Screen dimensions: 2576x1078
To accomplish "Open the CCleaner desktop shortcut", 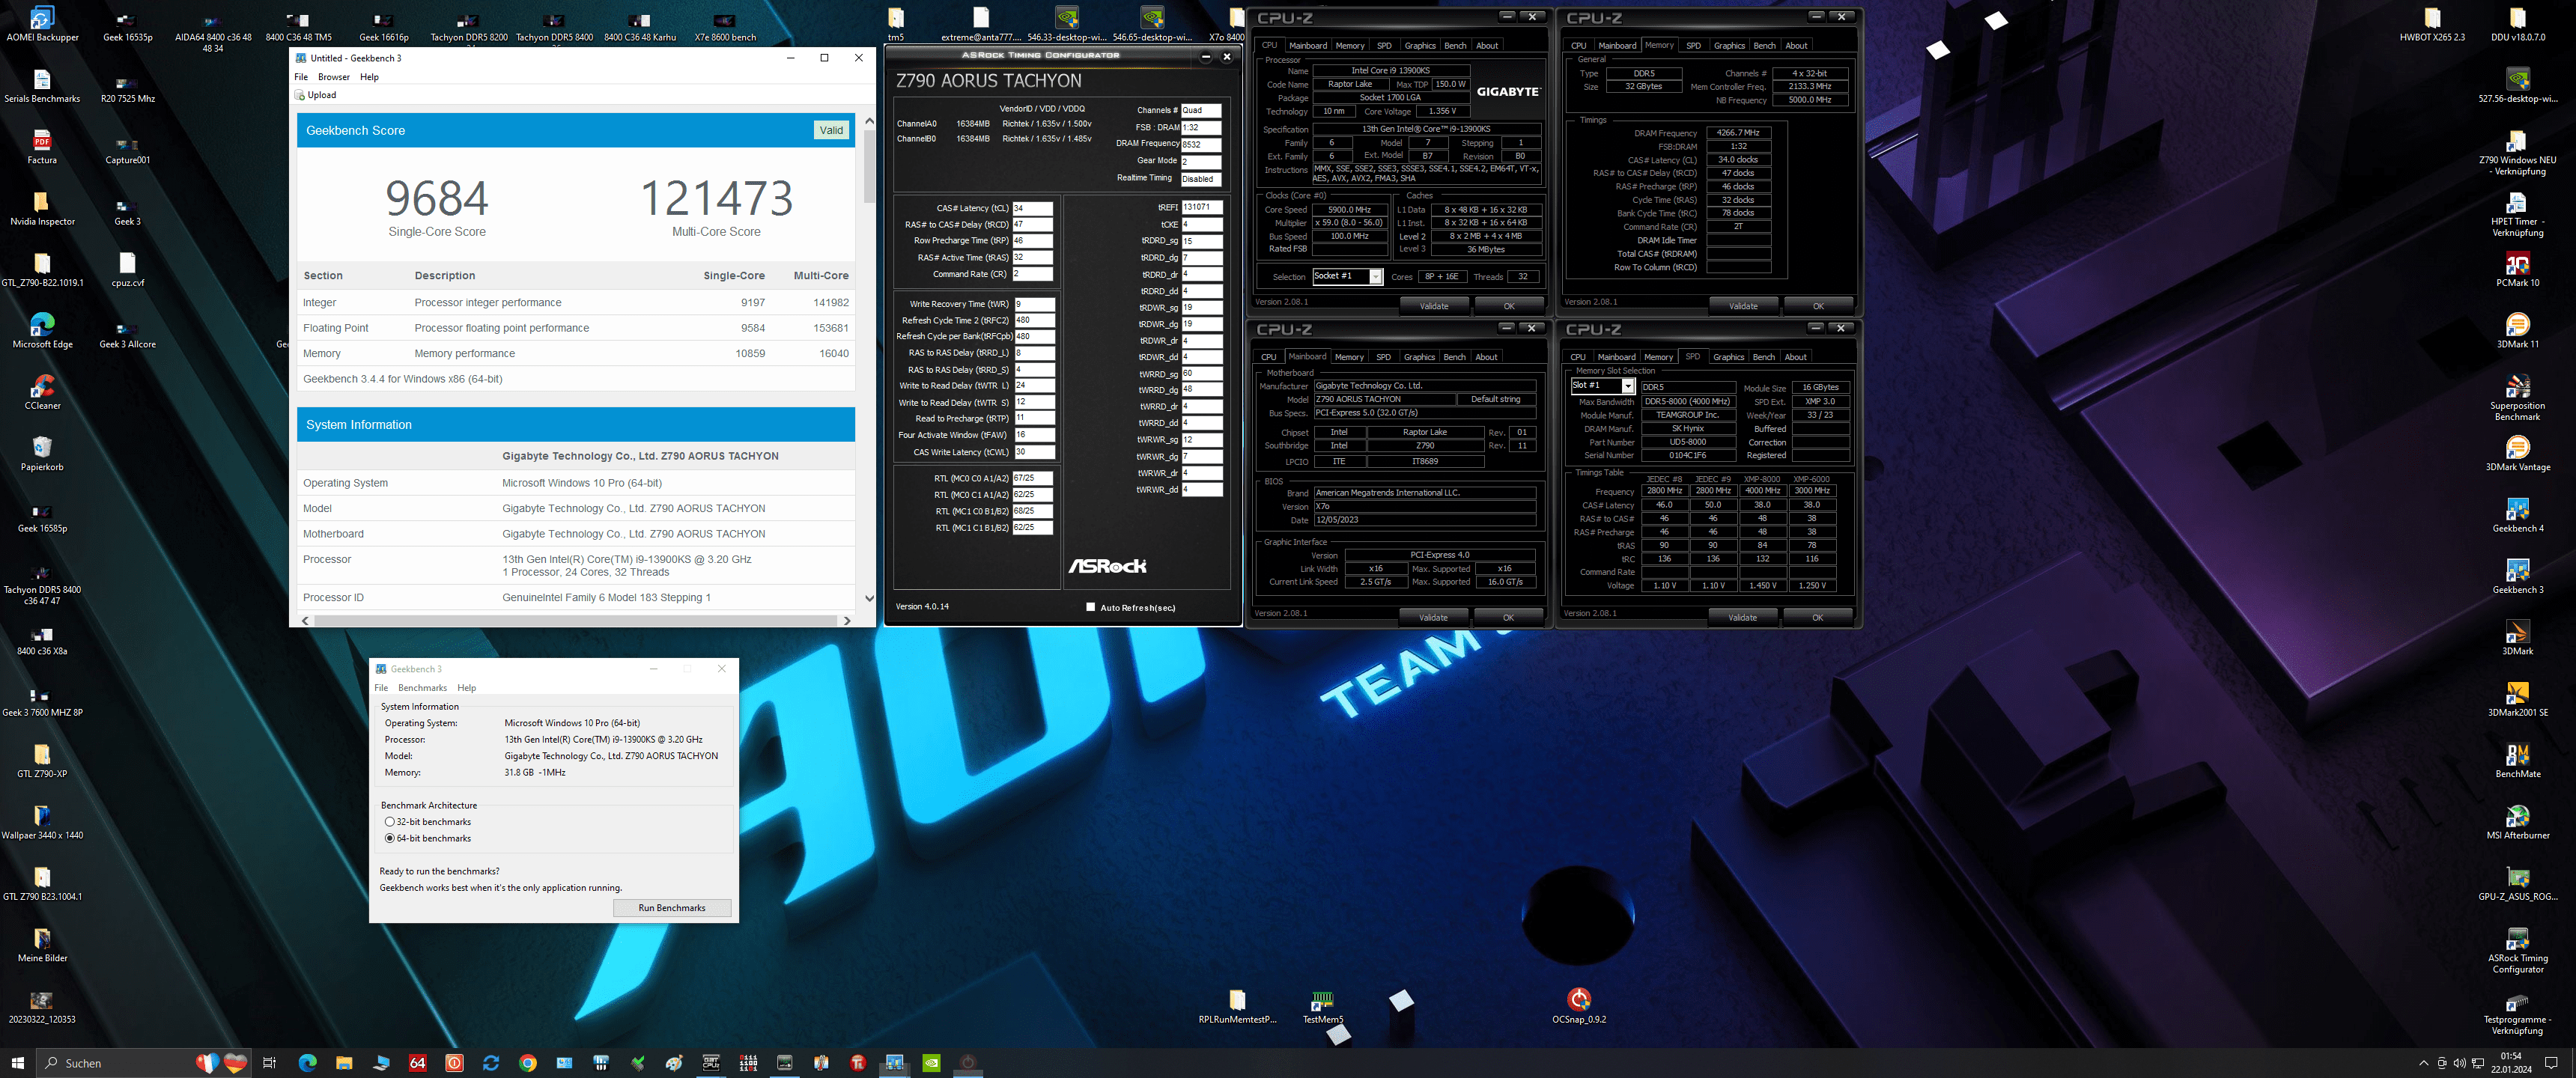I will (42, 392).
